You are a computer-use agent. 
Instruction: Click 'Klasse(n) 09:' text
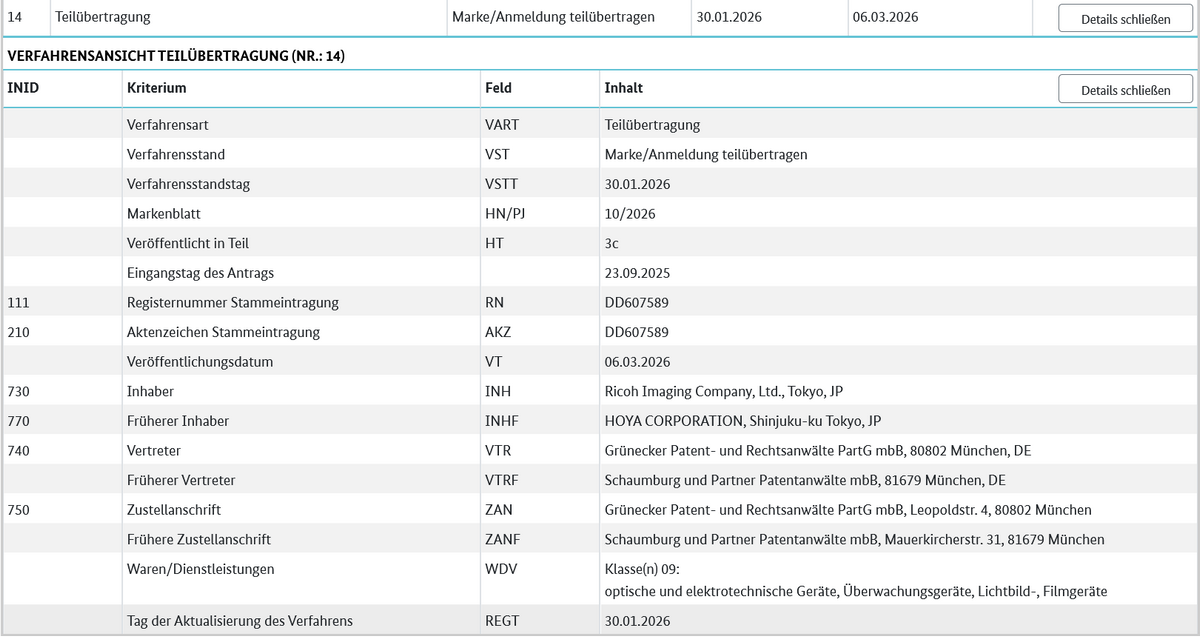(644, 569)
